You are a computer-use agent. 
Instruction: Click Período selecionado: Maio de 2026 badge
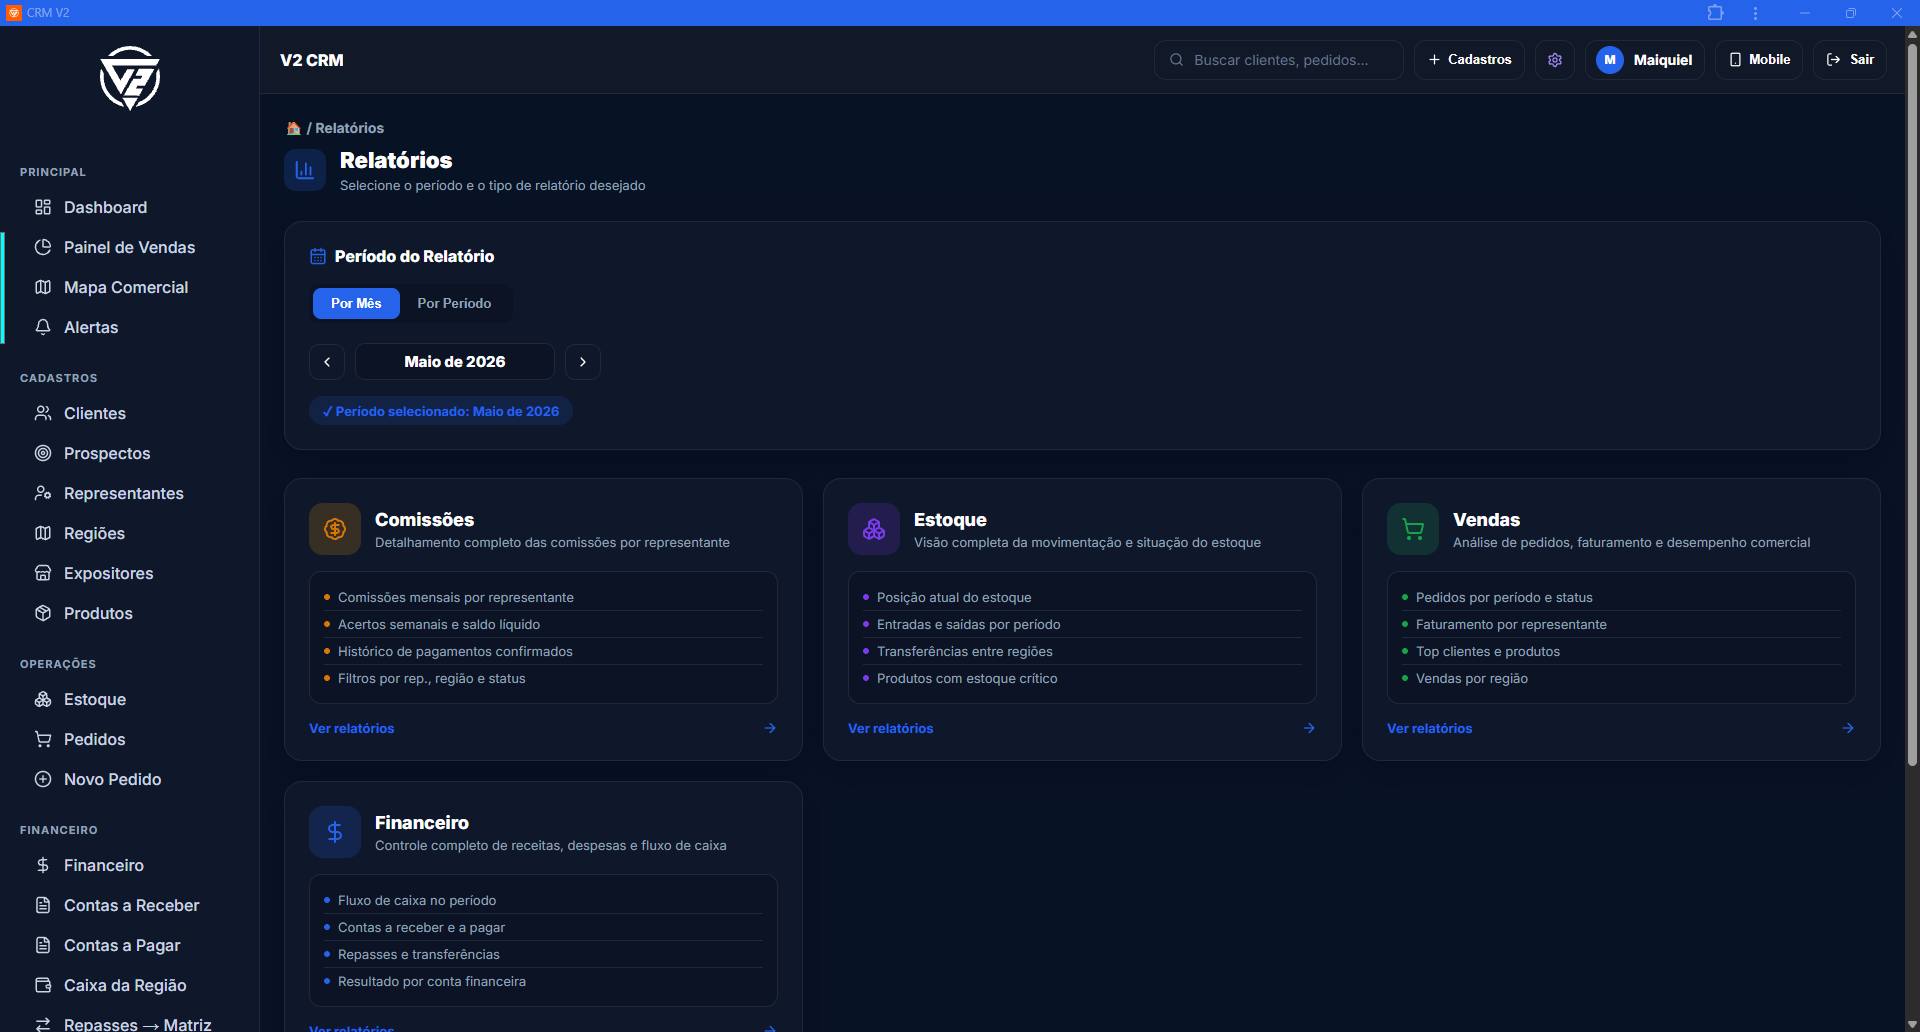pyautogui.click(x=441, y=411)
